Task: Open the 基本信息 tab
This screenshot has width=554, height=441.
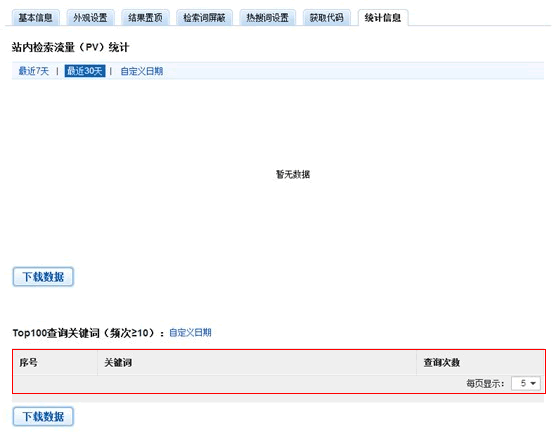Action: click(x=35, y=18)
